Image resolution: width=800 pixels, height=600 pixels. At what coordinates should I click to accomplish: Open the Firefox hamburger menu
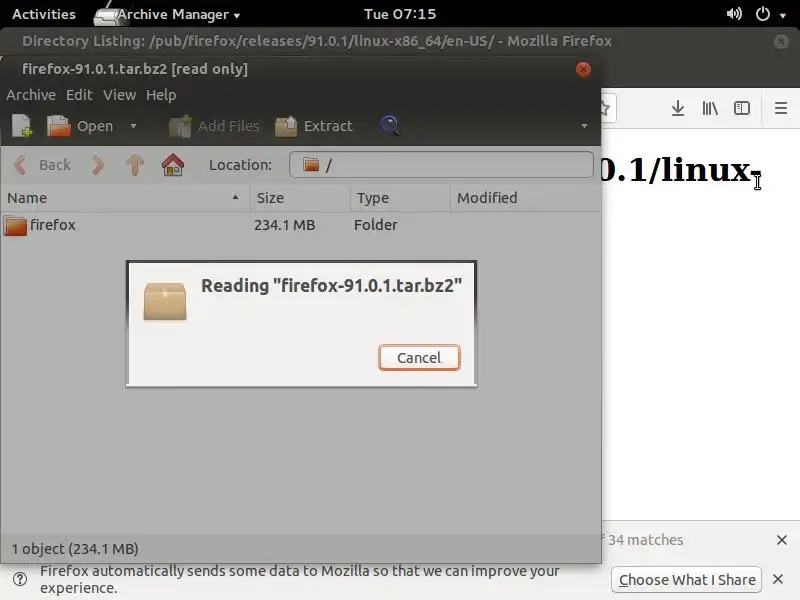pos(781,108)
